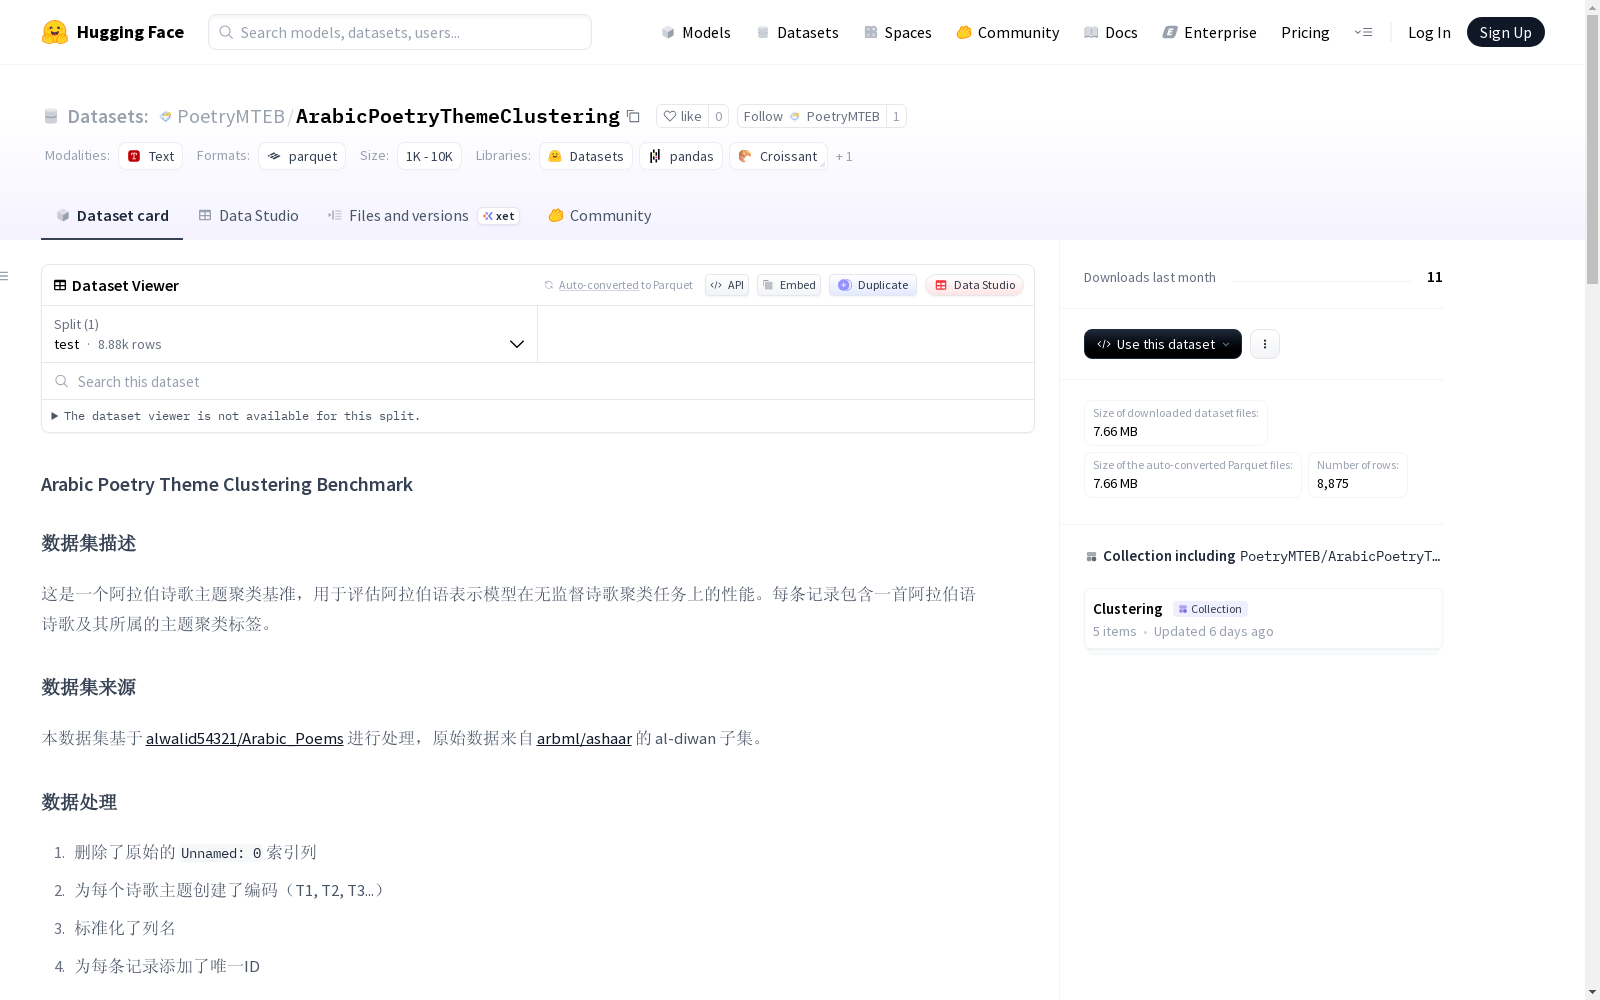Viewport: 1600px width, 1000px height.
Task: Click Log In
Action: pyautogui.click(x=1429, y=32)
